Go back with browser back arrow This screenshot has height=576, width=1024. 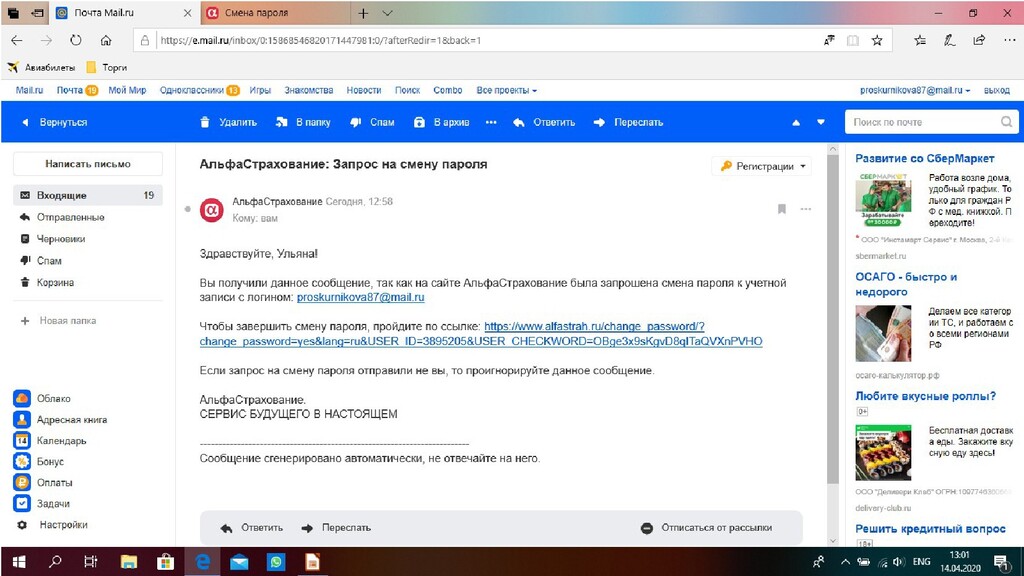pyautogui.click(x=16, y=40)
